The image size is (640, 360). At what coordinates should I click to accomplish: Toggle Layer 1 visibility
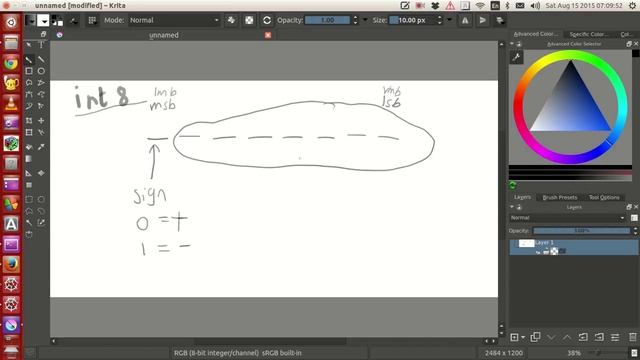pyautogui.click(x=514, y=244)
